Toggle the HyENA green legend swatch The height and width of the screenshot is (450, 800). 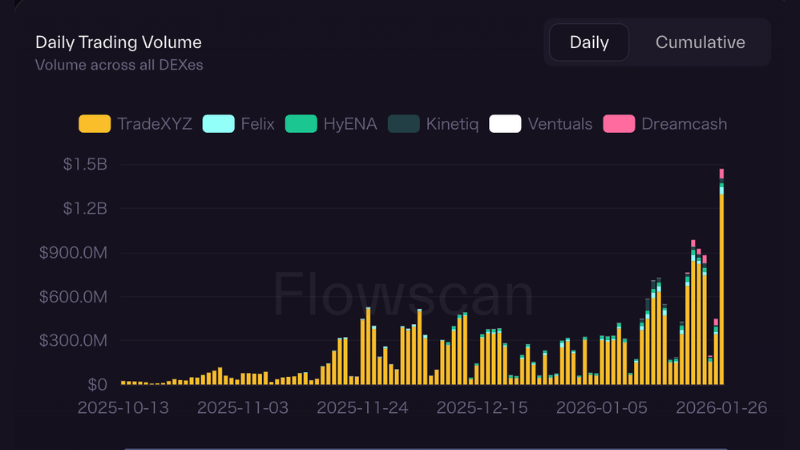pyautogui.click(x=301, y=124)
